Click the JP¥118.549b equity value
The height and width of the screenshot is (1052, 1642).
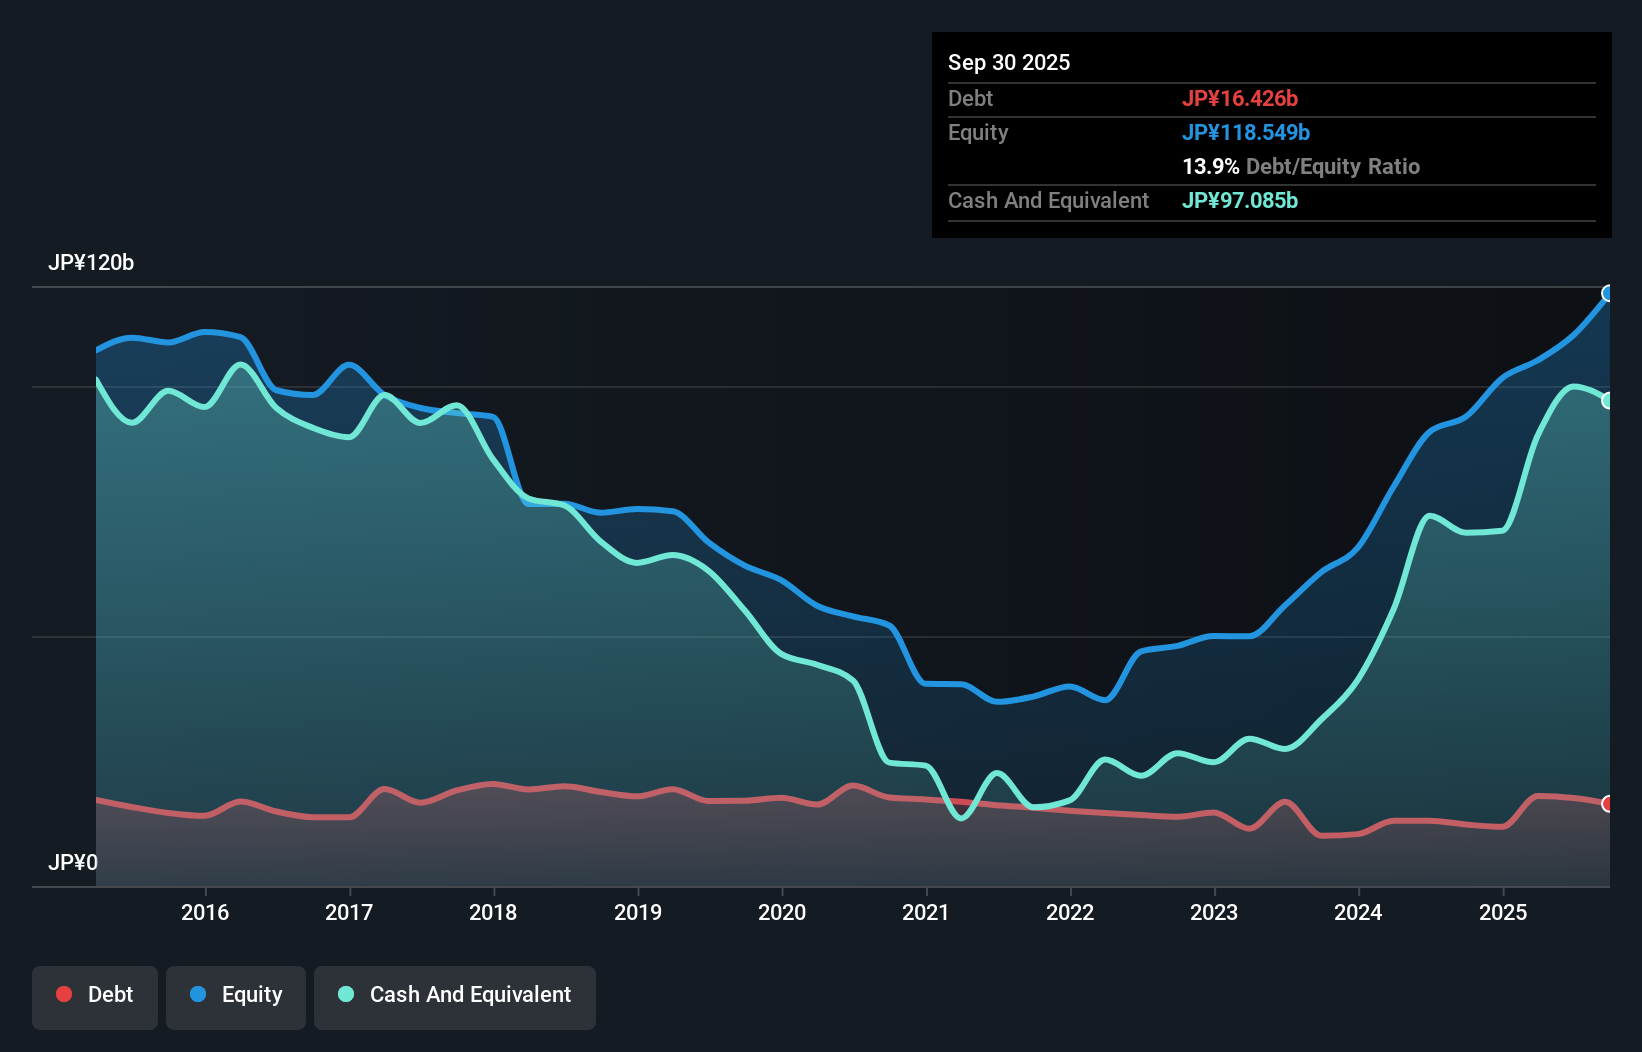tap(1246, 132)
